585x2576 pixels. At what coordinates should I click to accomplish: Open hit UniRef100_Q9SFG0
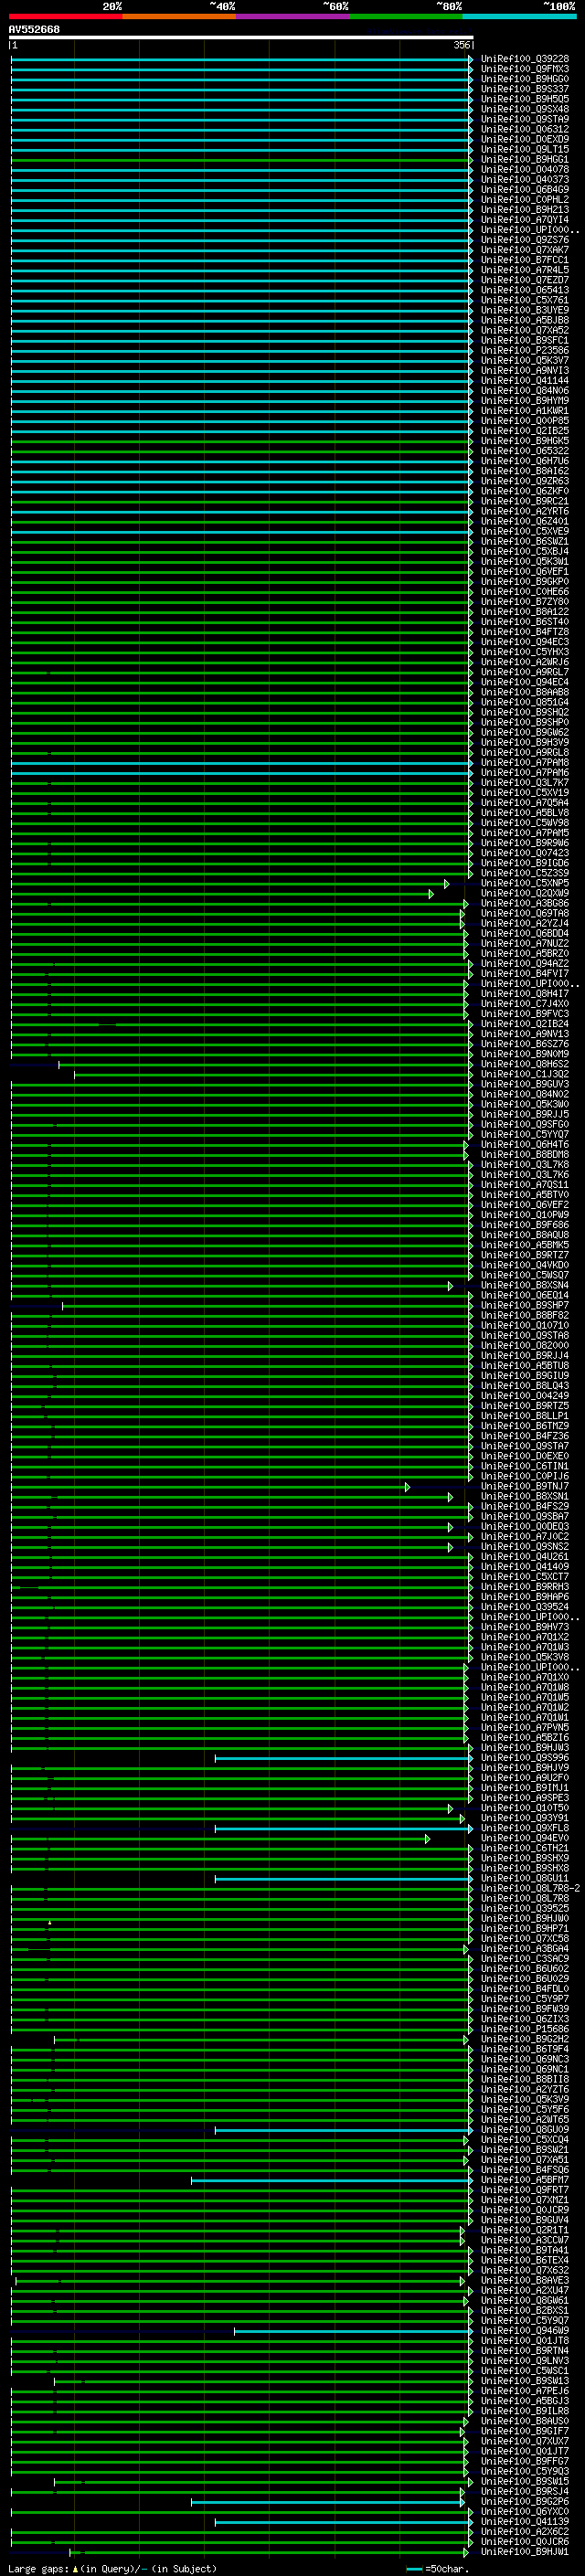[x=524, y=1125]
